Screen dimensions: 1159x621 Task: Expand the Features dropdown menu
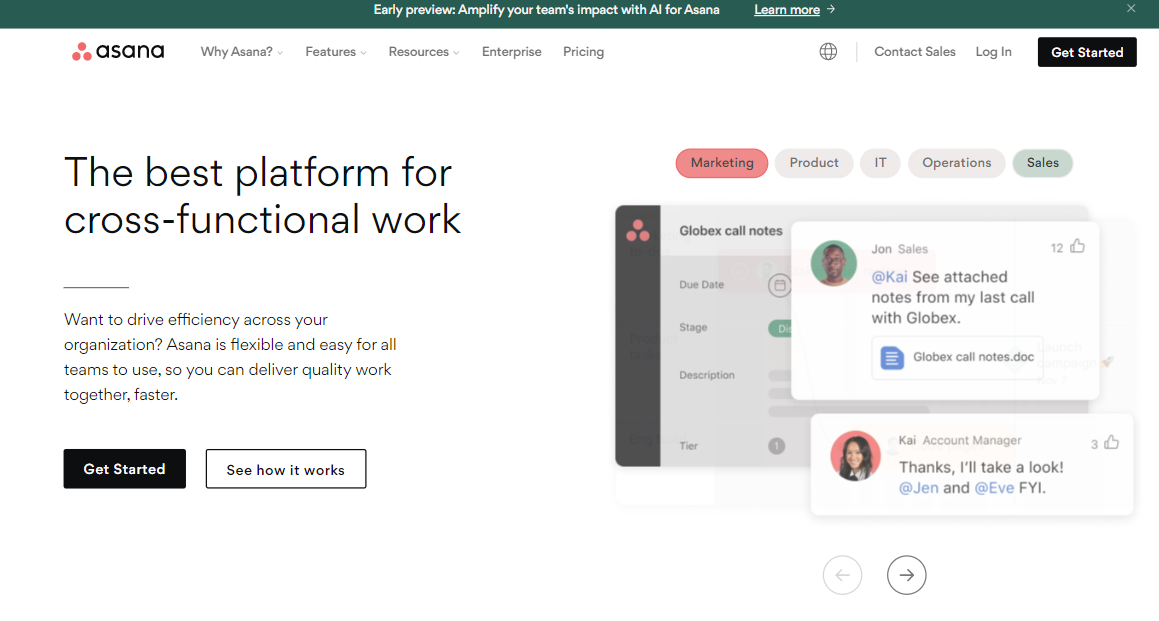click(x=336, y=52)
